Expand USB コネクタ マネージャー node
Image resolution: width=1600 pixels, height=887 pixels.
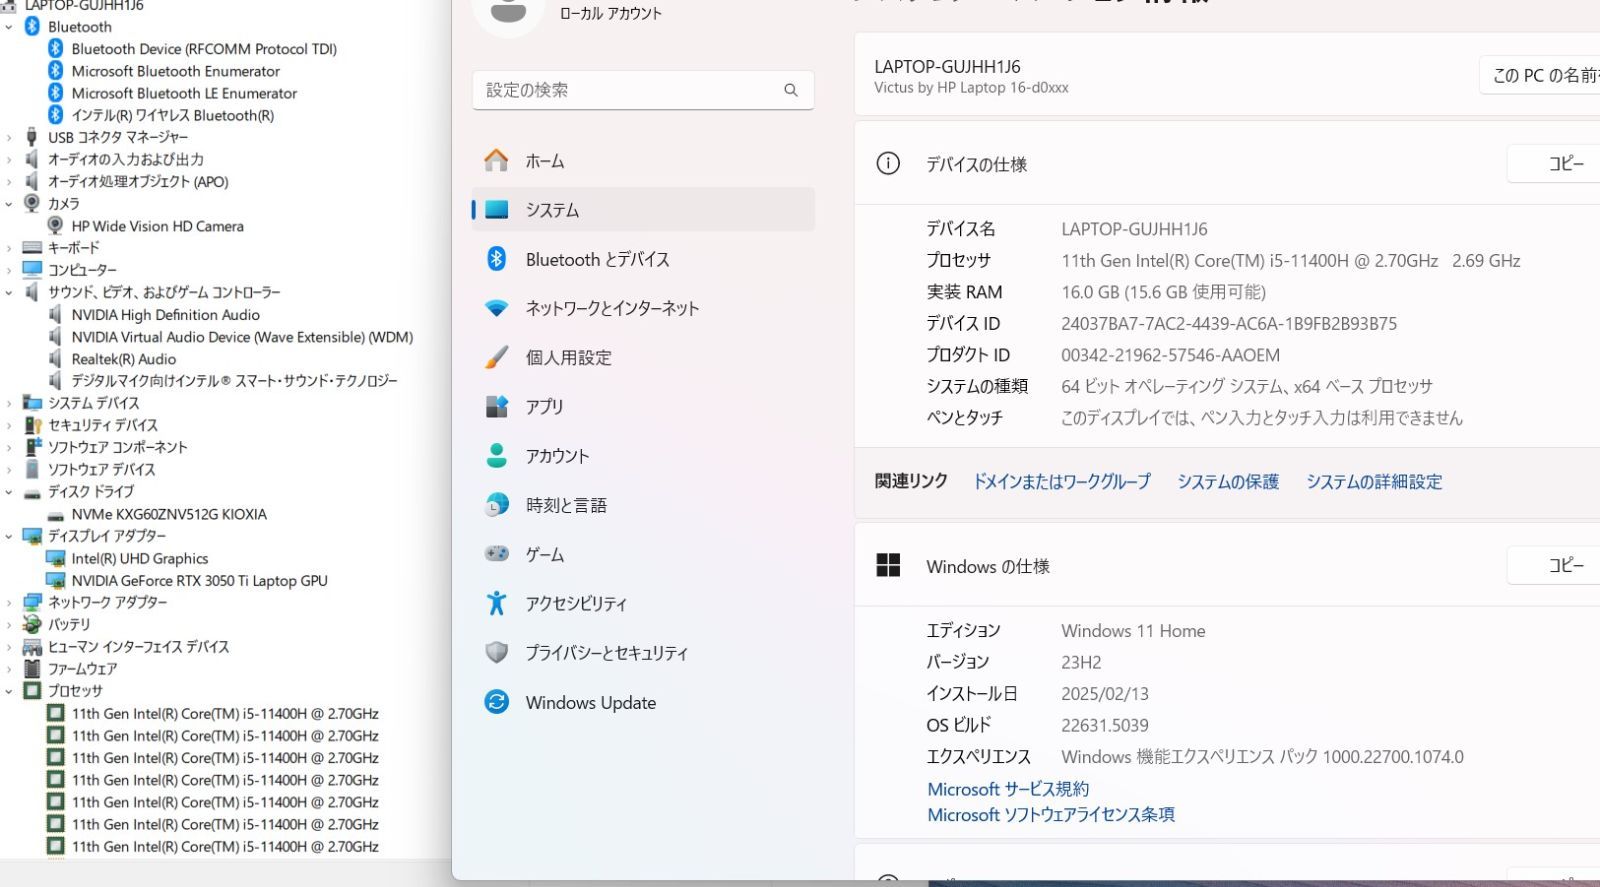point(9,137)
